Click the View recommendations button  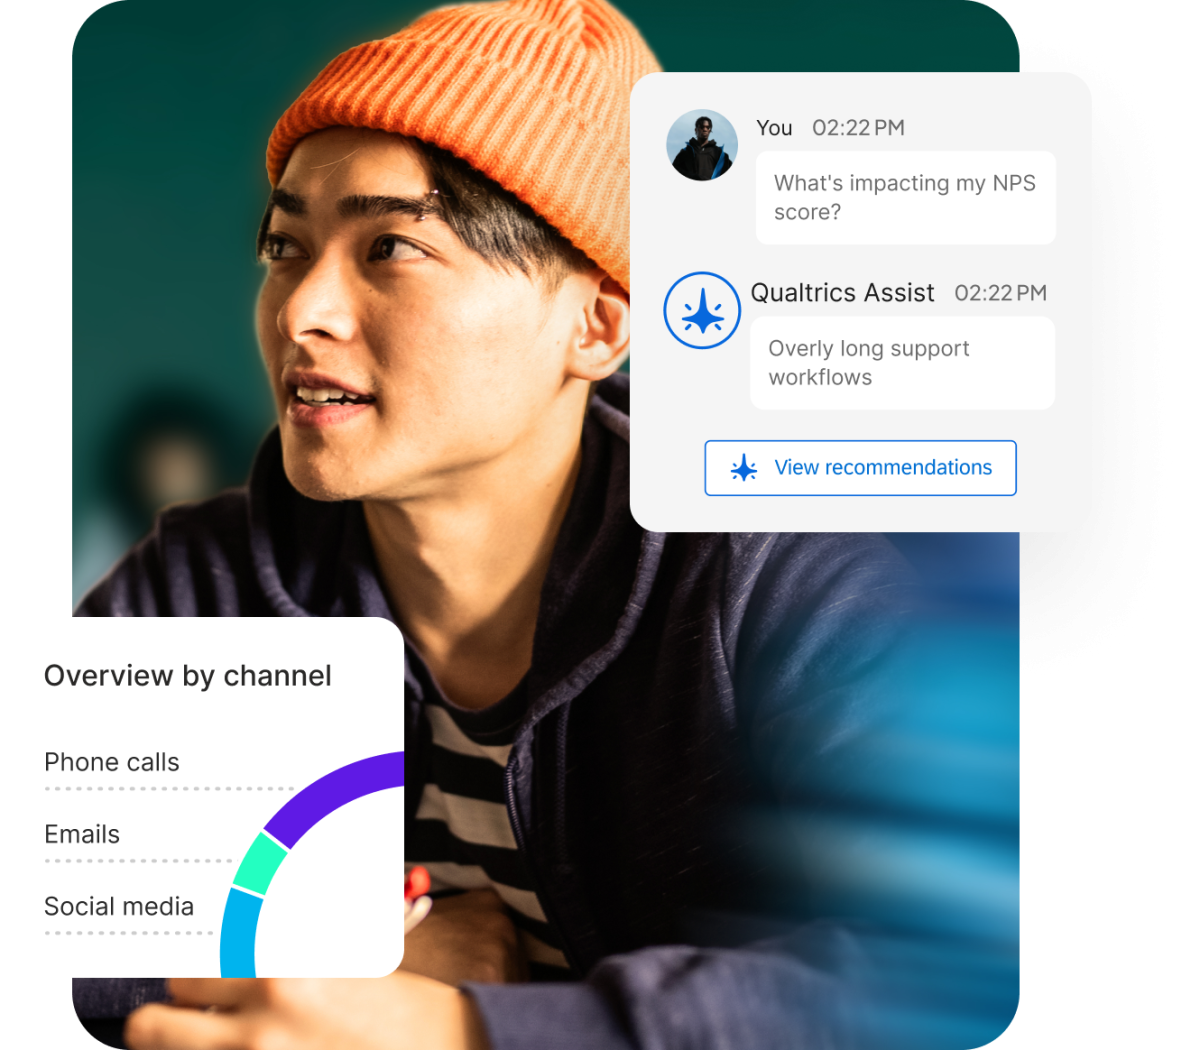[x=860, y=468]
